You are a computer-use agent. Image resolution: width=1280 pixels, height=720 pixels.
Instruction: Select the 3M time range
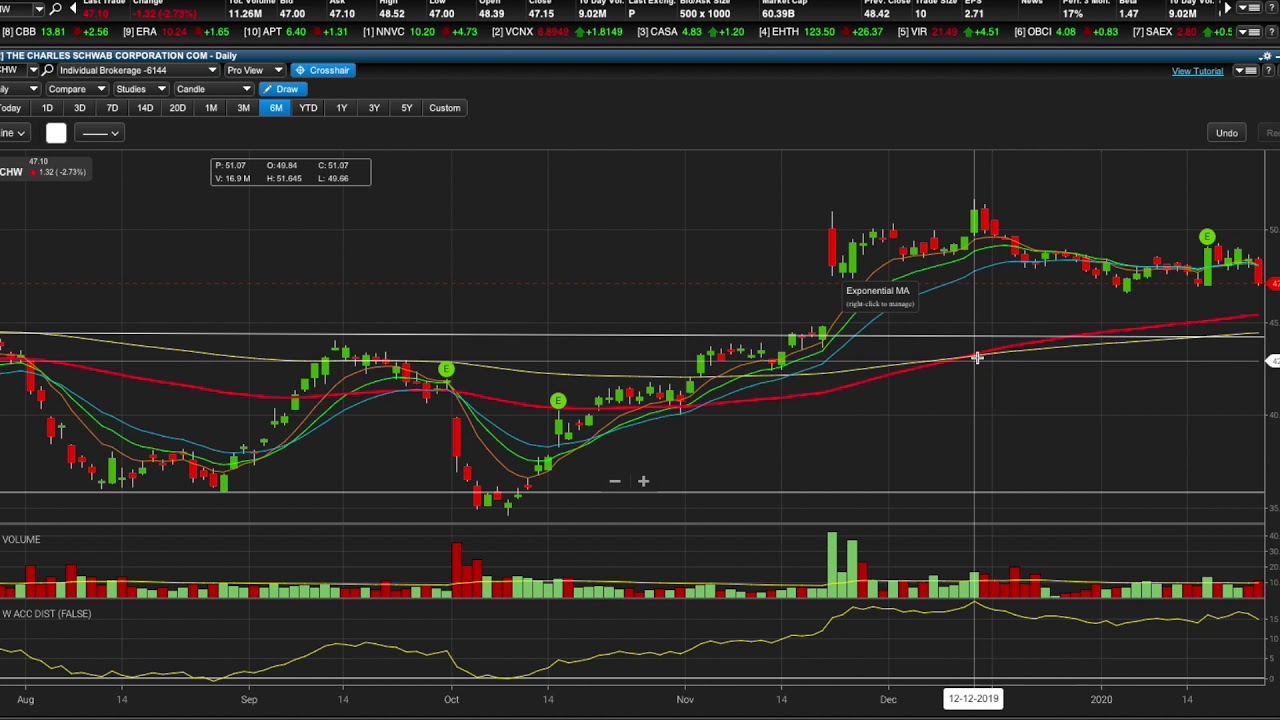click(x=243, y=108)
